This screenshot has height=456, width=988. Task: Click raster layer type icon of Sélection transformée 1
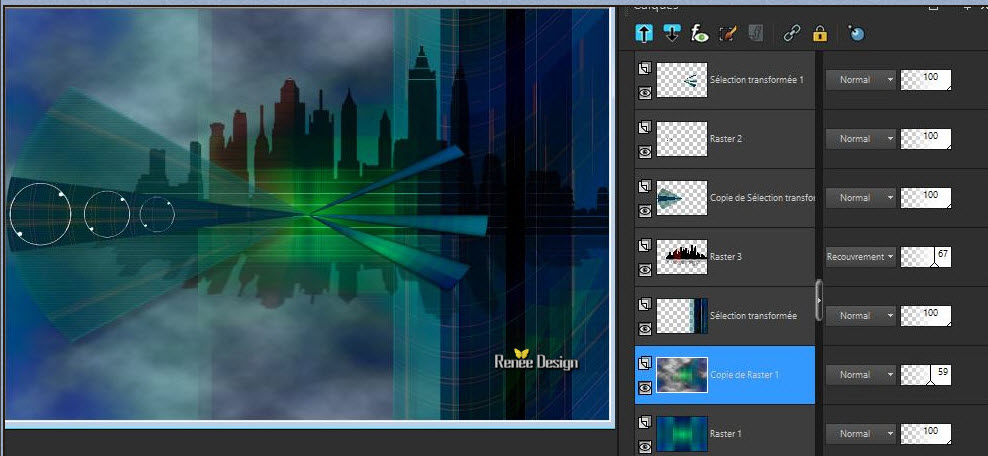645,69
